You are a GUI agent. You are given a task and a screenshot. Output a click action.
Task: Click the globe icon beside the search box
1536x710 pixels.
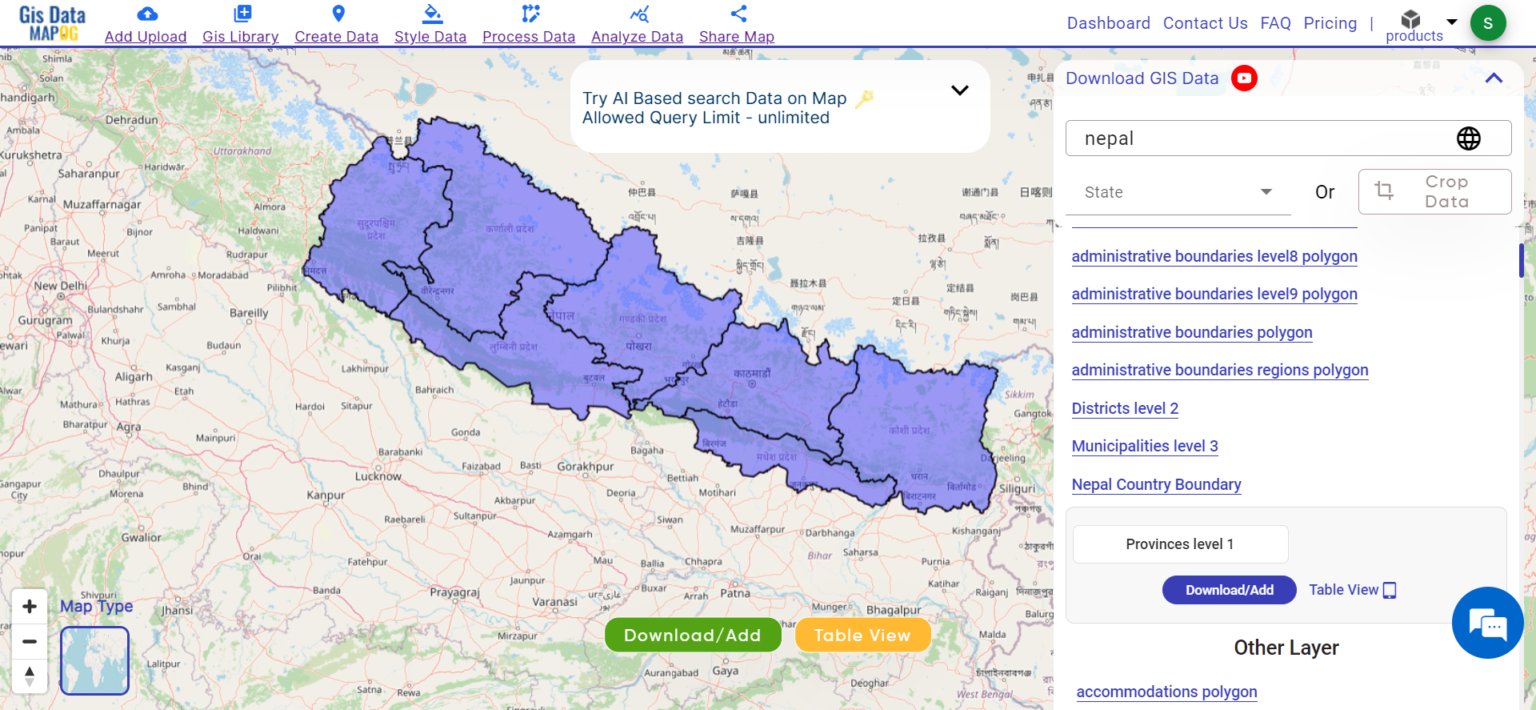1468,138
